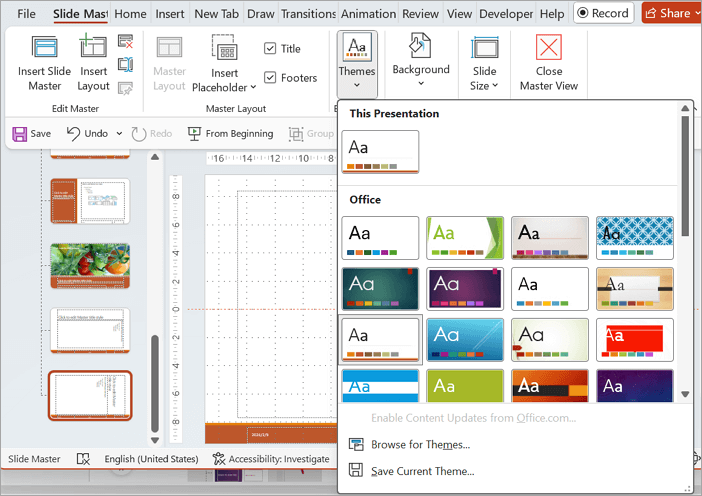Click the Close Master View icon
The width and height of the screenshot is (702, 496).
[x=548, y=48]
